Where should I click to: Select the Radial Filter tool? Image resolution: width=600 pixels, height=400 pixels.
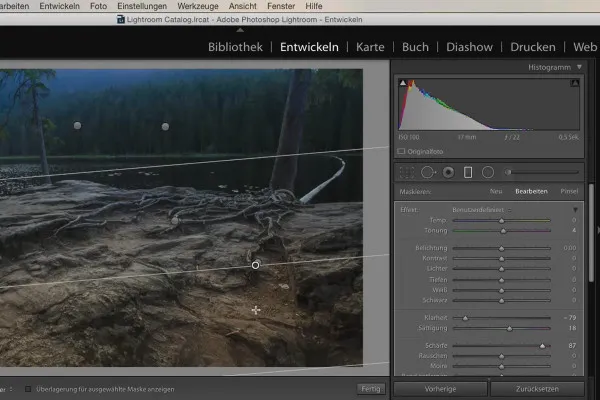tap(488, 173)
